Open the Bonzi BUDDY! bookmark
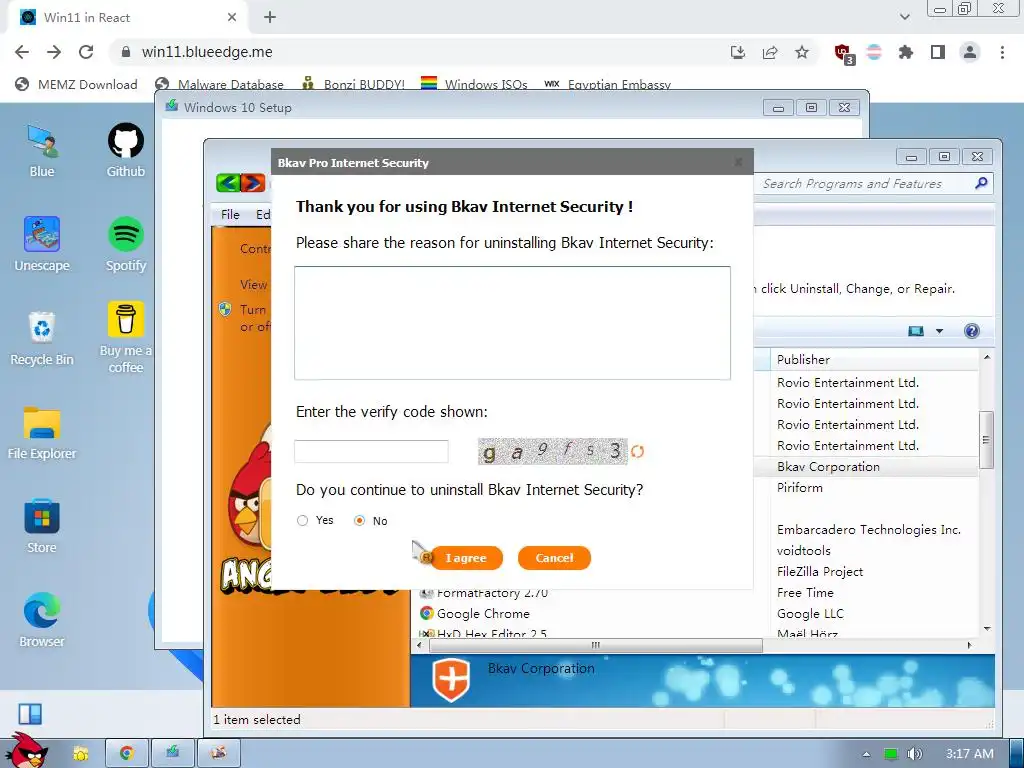This screenshot has width=1024, height=768. (353, 84)
